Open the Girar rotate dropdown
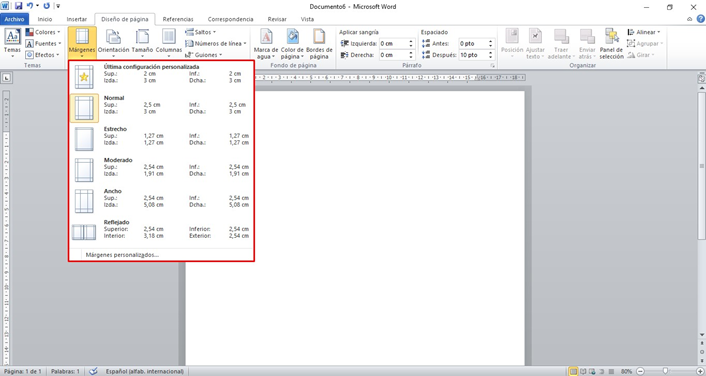The image size is (706, 376). point(641,55)
